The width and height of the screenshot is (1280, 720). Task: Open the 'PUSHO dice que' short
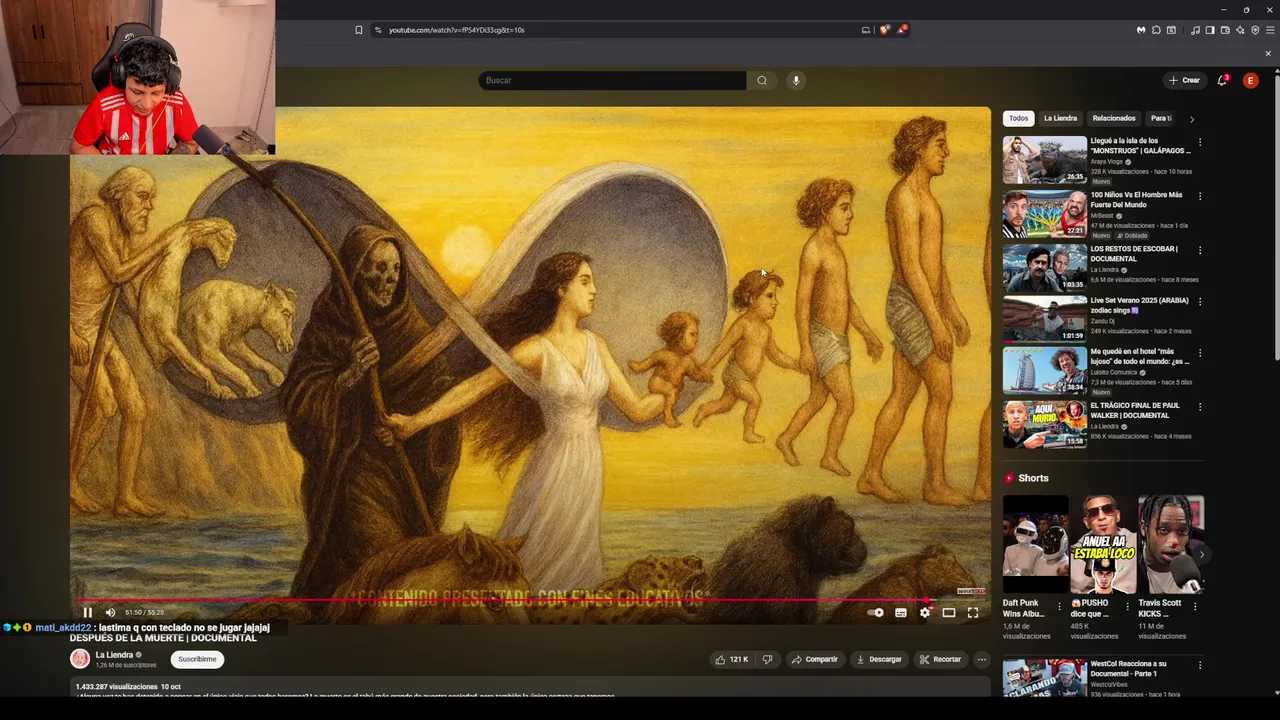coord(1103,545)
